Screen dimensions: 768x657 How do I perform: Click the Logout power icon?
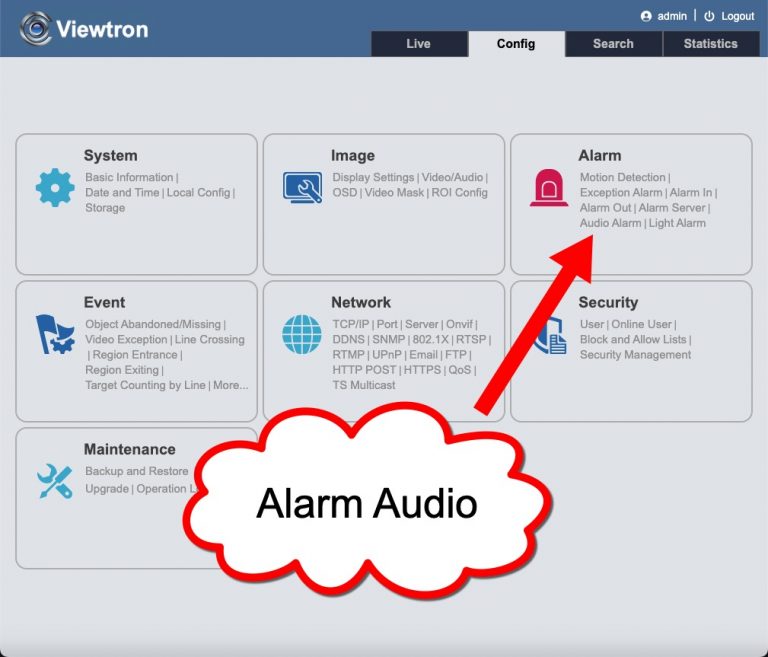(x=709, y=16)
